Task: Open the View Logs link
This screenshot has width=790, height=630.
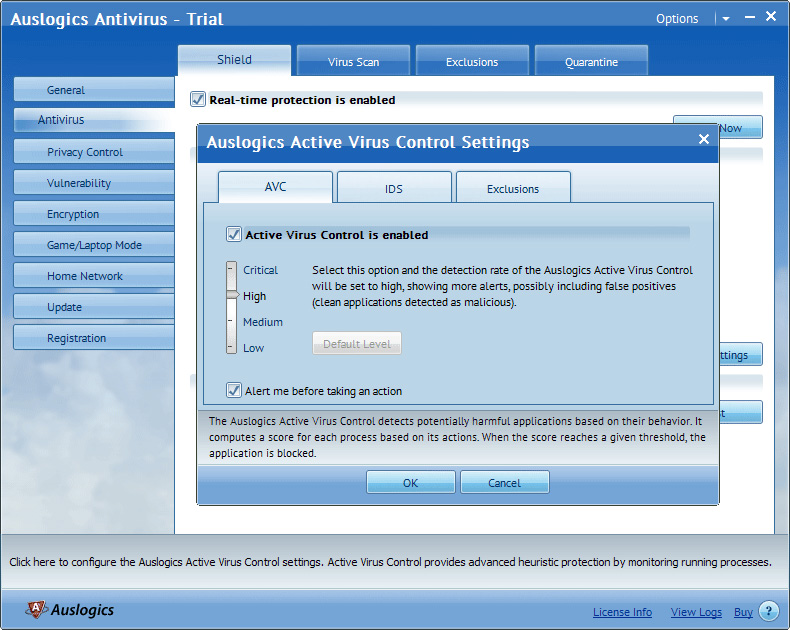Action: (x=696, y=612)
